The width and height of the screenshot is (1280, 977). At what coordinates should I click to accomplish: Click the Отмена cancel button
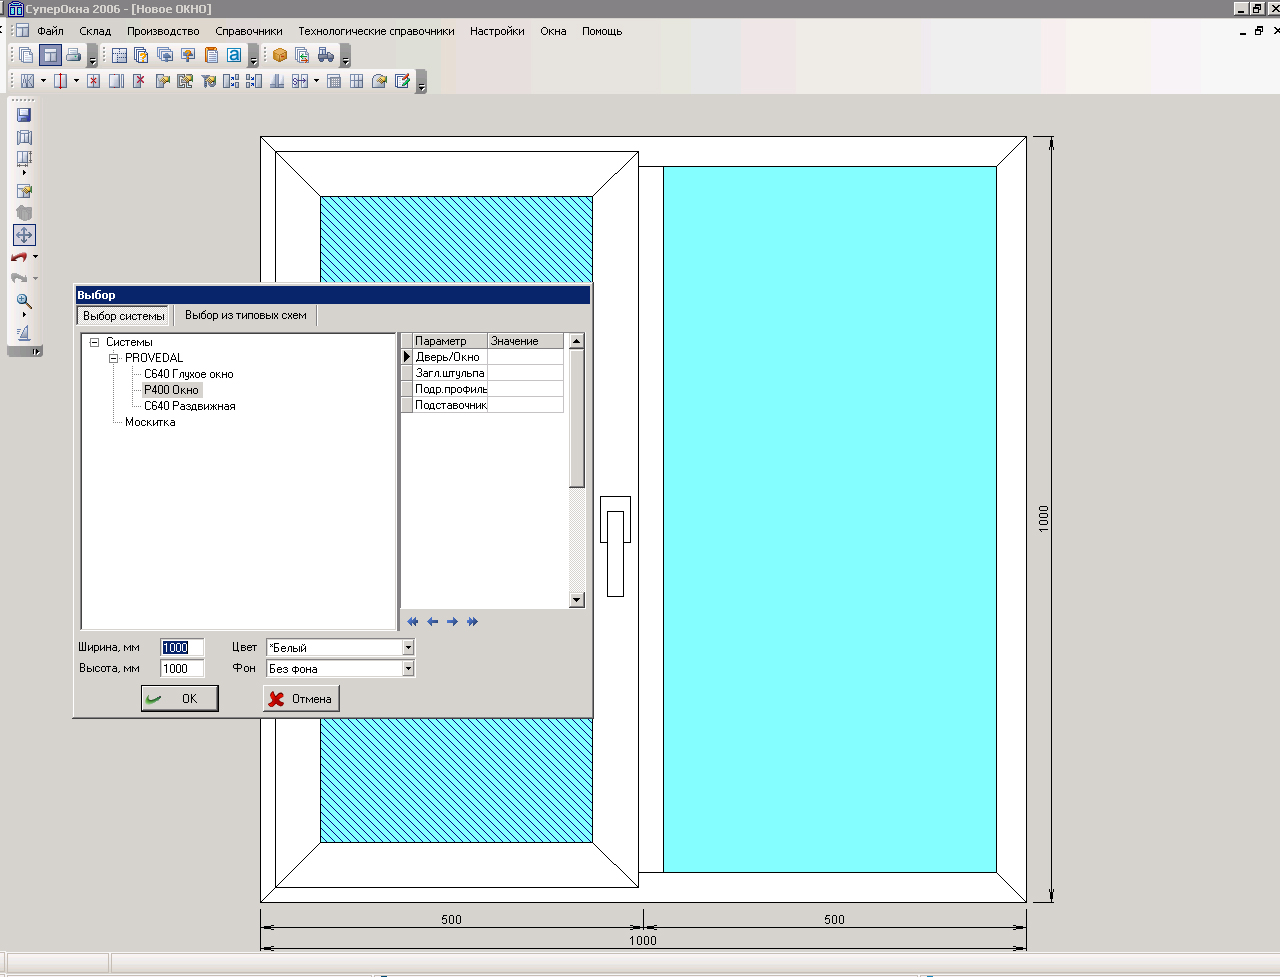pyautogui.click(x=301, y=699)
